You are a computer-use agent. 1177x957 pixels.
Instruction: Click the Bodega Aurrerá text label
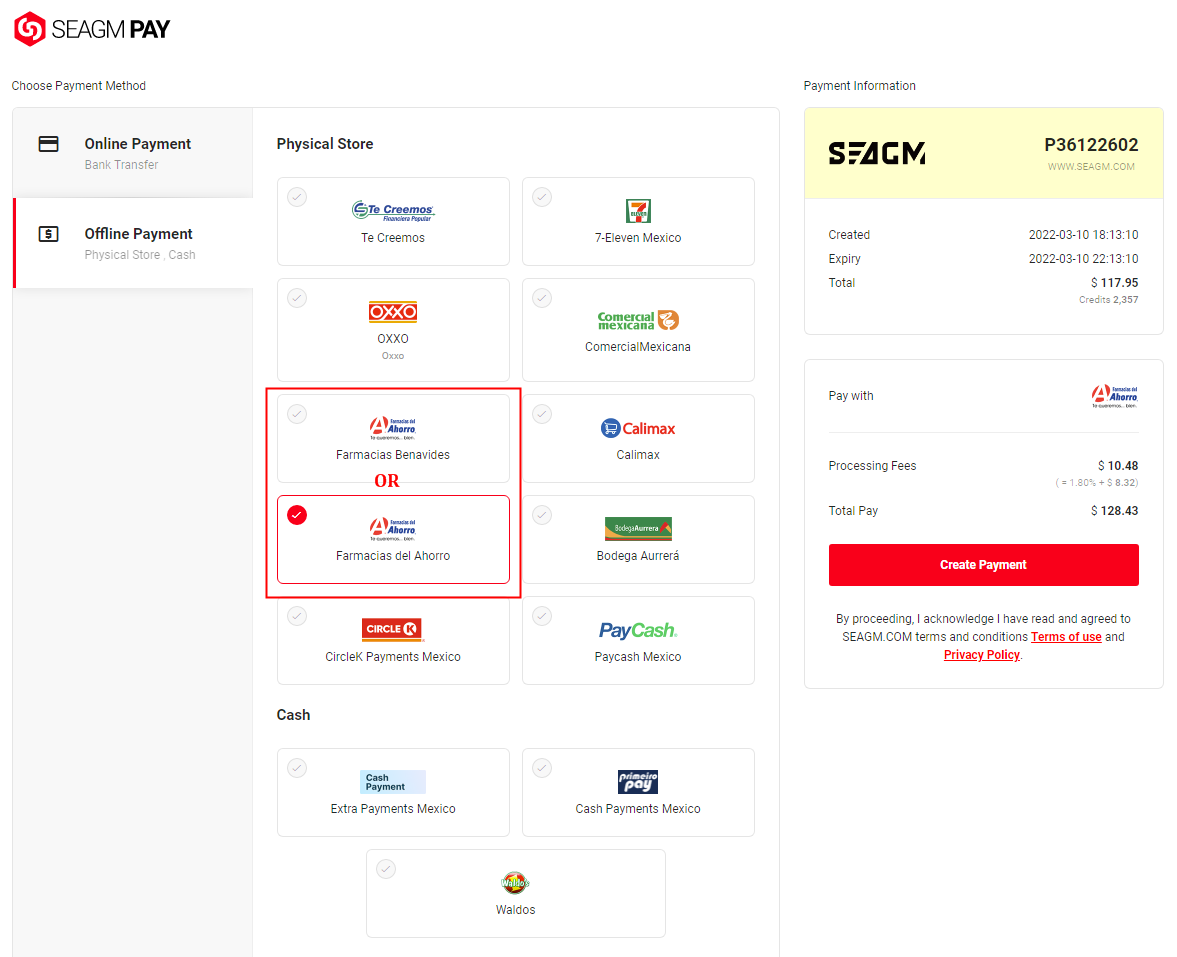pyautogui.click(x=638, y=556)
